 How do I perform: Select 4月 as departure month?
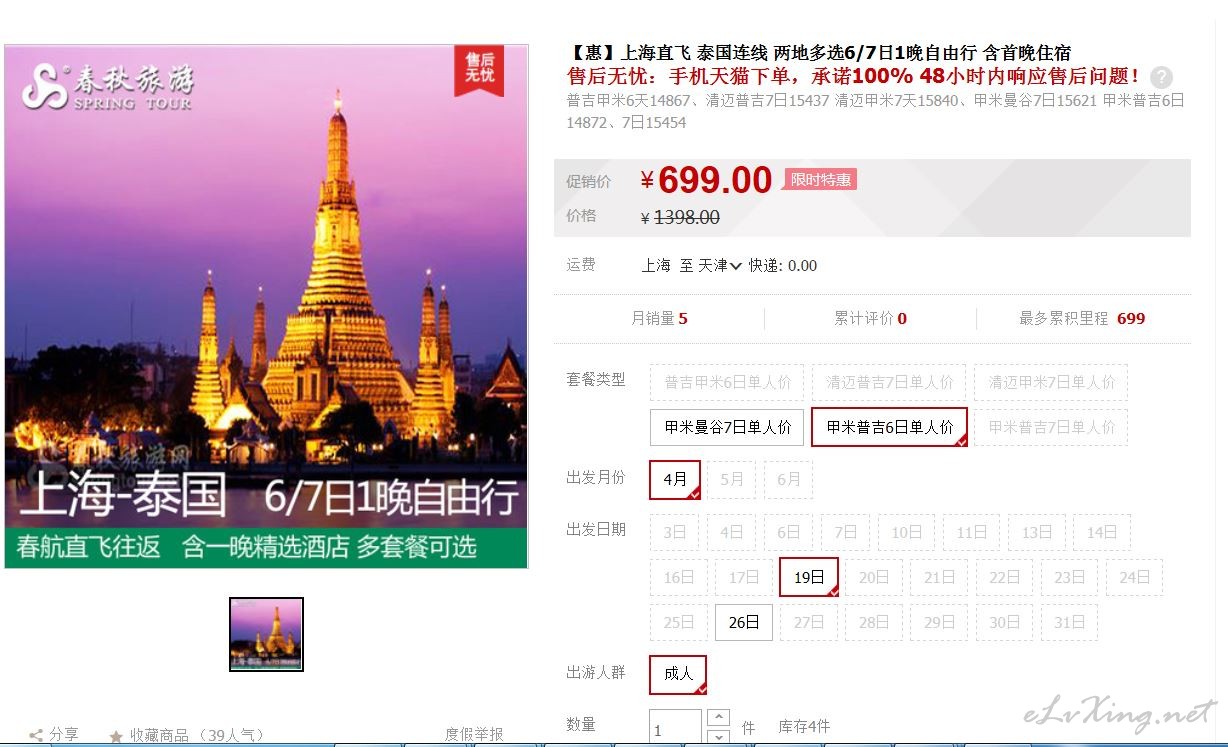pyautogui.click(x=675, y=479)
